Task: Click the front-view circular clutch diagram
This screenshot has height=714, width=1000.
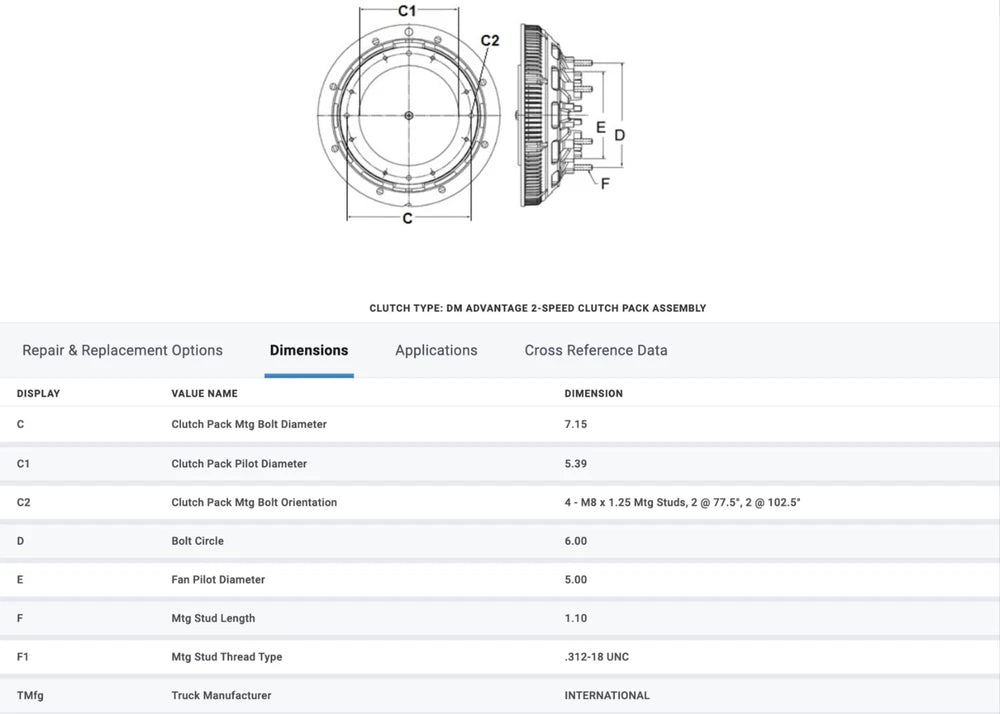Action: pos(407,116)
